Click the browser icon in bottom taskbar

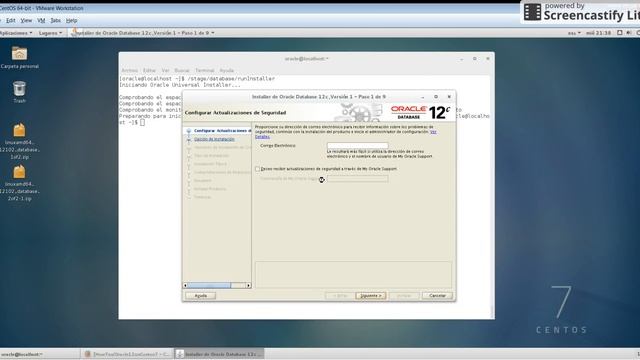[87, 354]
